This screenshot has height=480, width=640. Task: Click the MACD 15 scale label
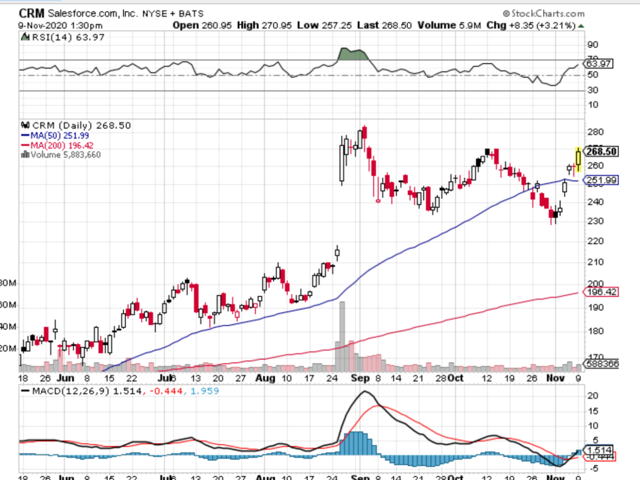593,411
